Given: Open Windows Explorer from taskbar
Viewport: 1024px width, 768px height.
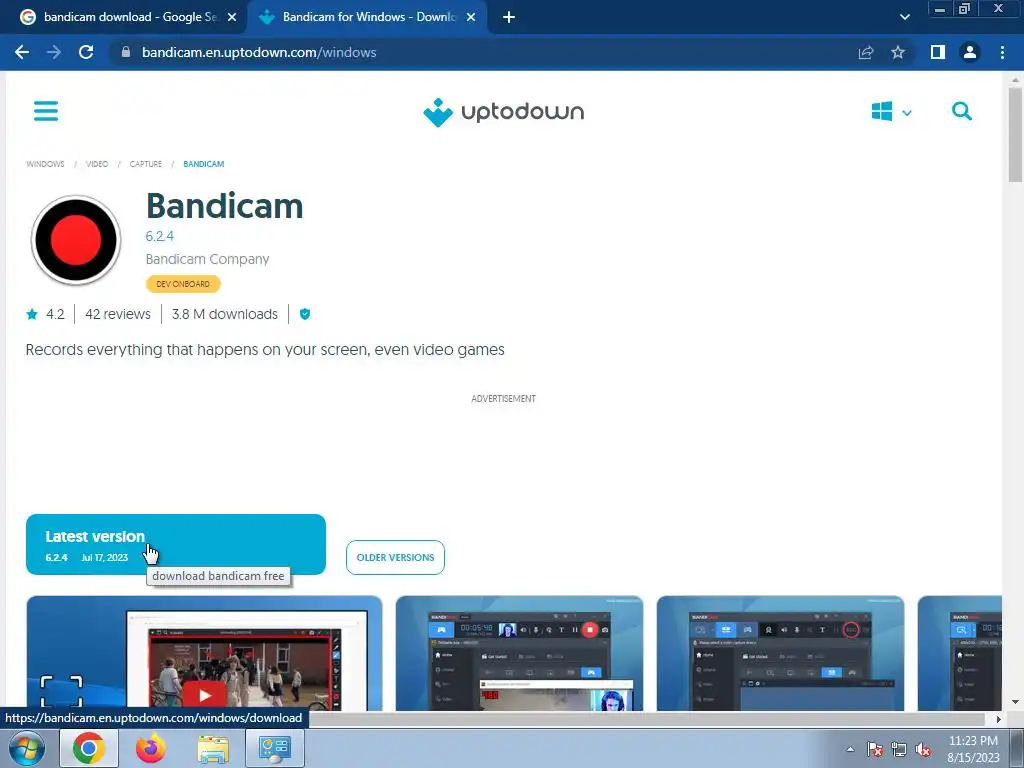Looking at the screenshot, I should point(213,749).
